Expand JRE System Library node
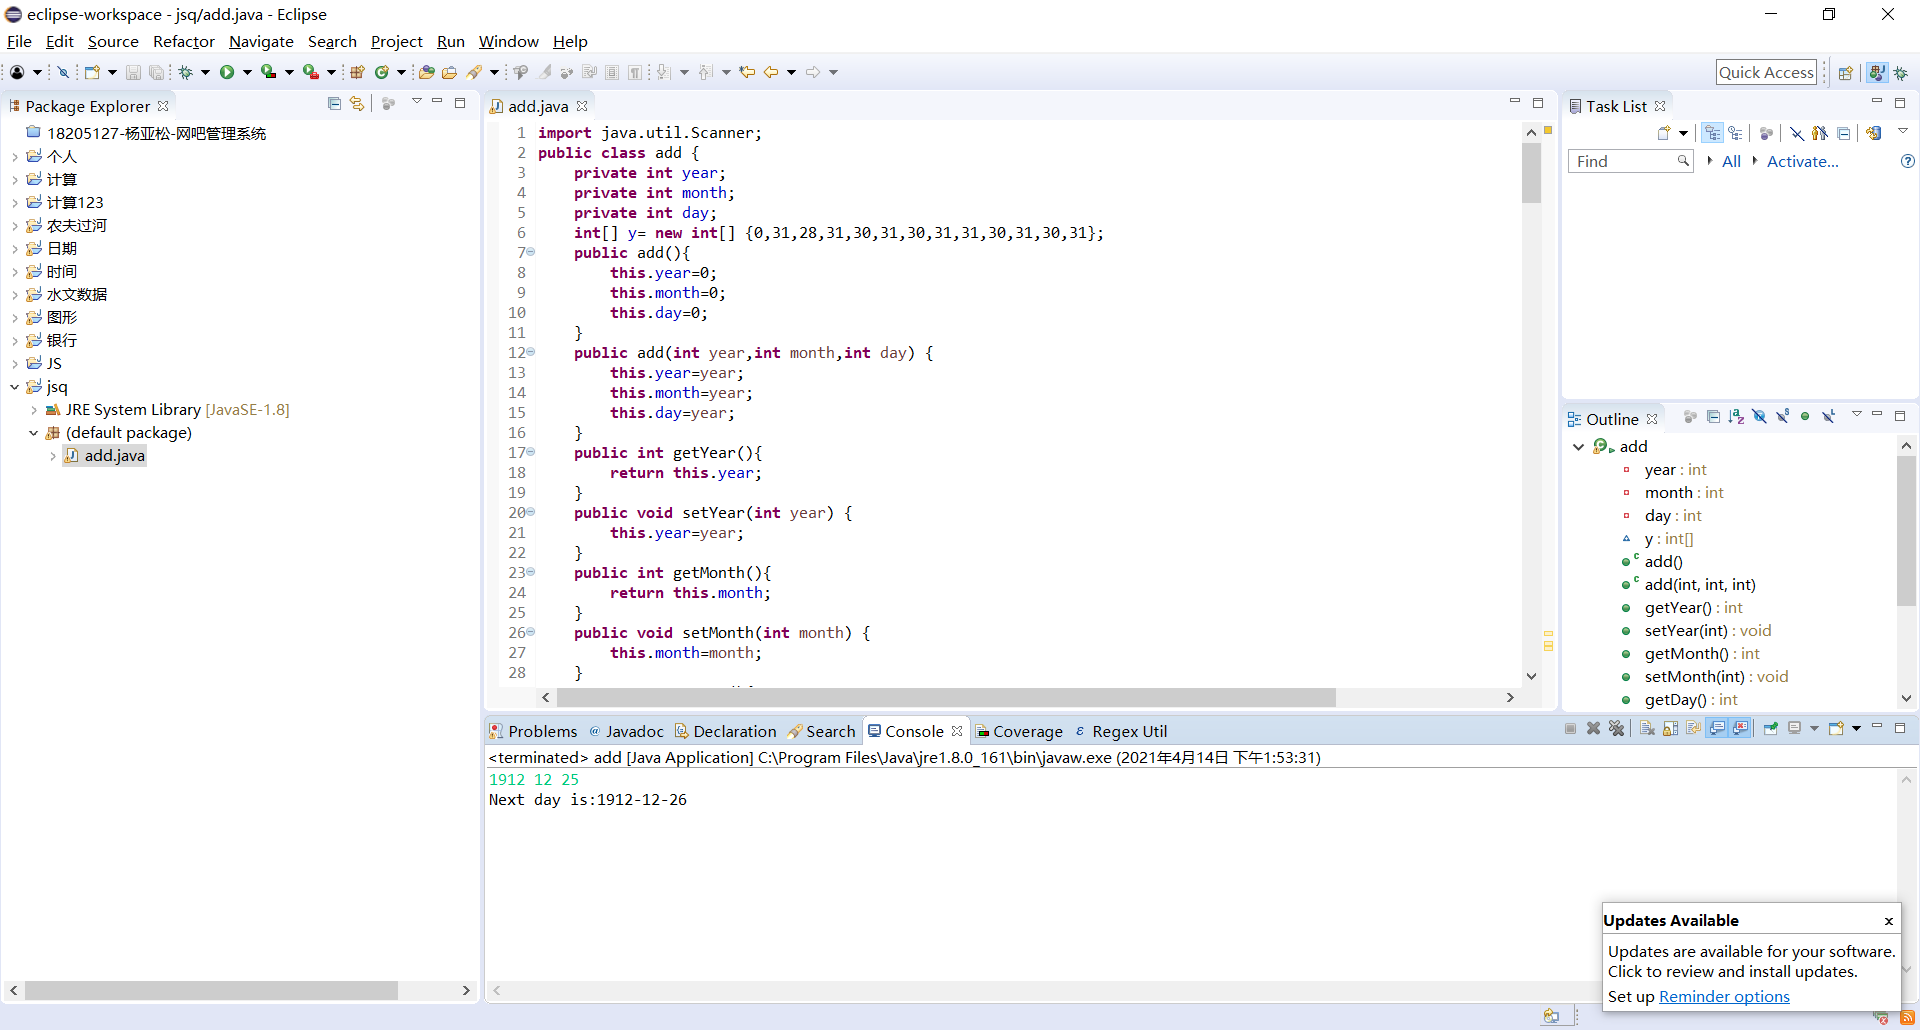The width and height of the screenshot is (1920, 1030). pyautogui.click(x=33, y=410)
